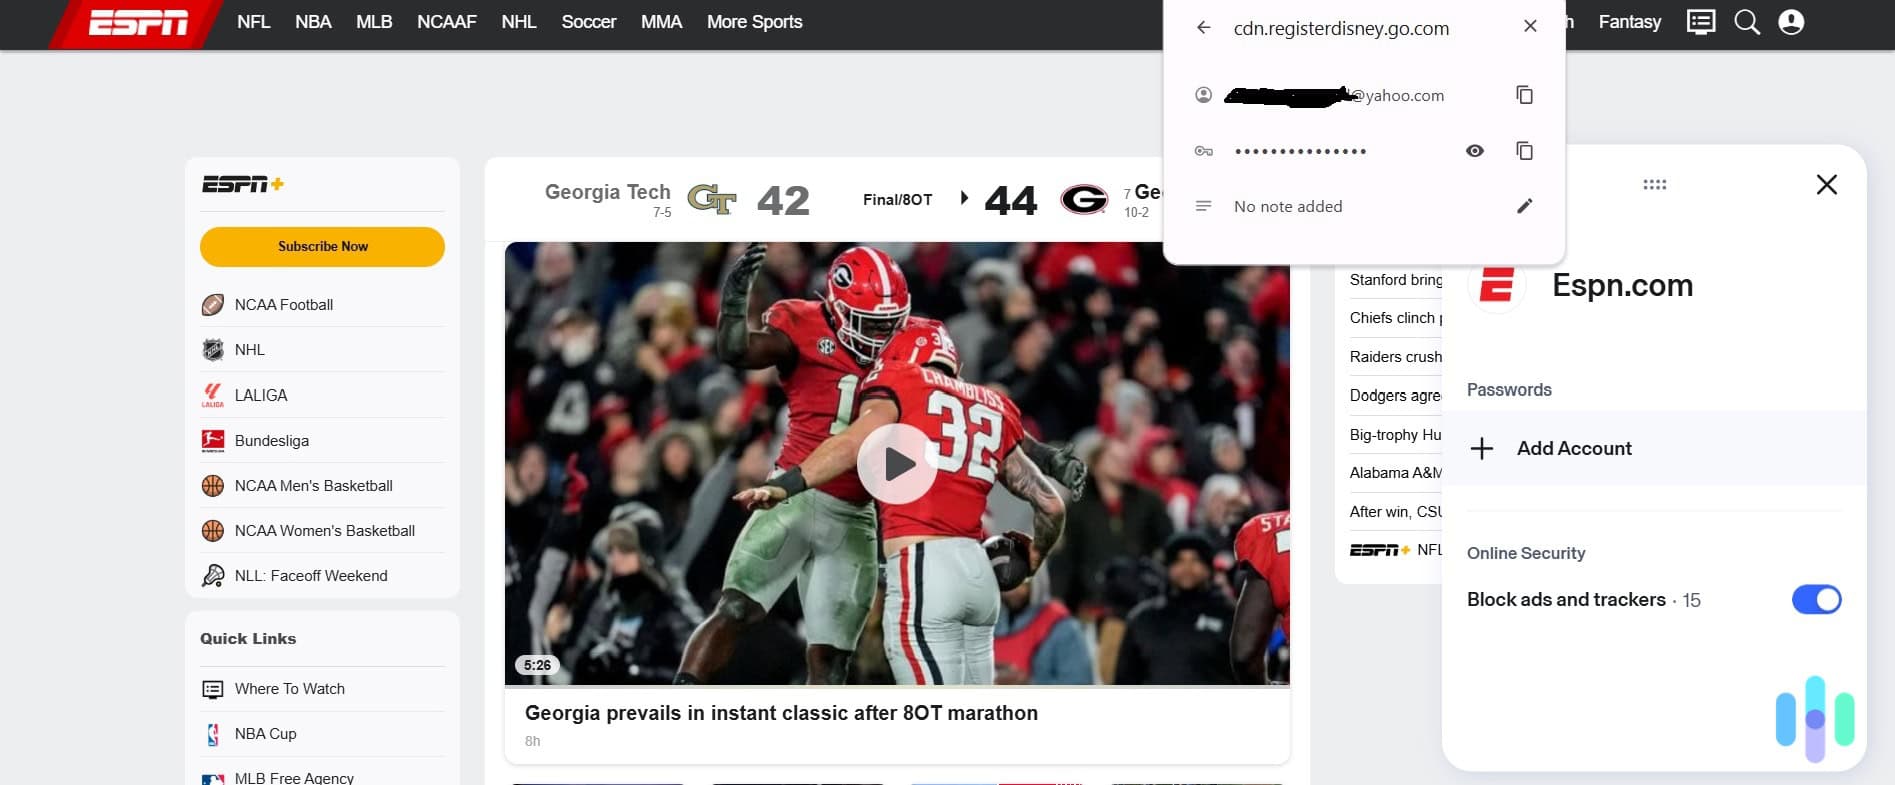
Task: Copy the yahoo.com username to clipboard
Action: [1524, 95]
